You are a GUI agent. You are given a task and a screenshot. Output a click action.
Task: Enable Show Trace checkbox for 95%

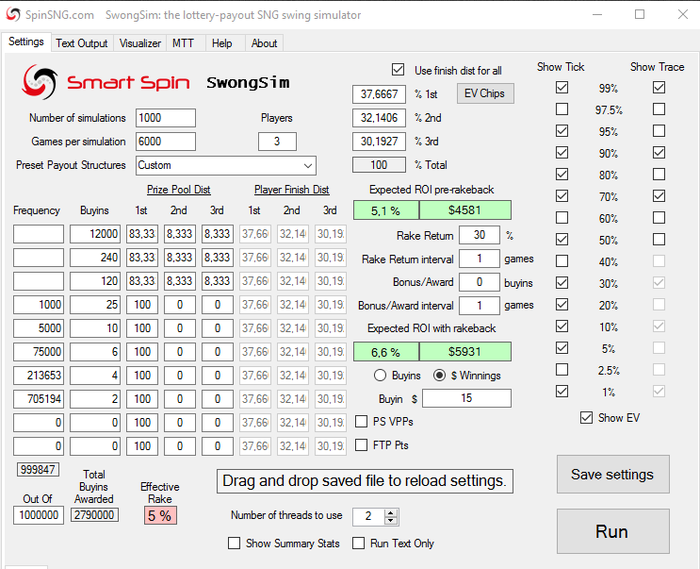(x=659, y=131)
